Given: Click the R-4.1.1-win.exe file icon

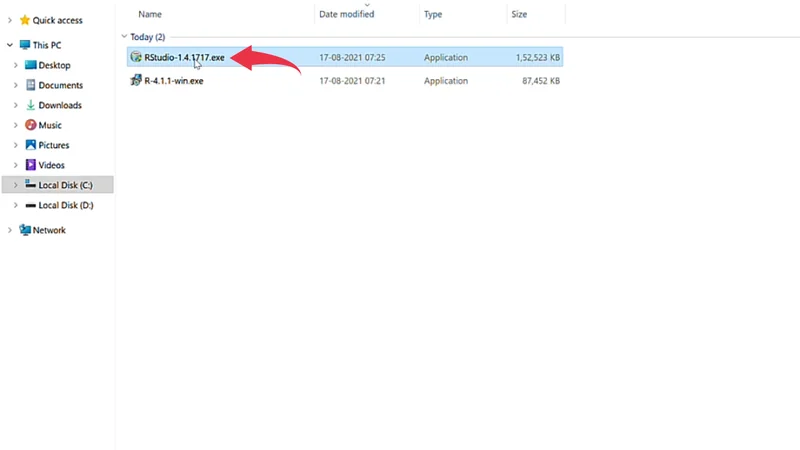Looking at the screenshot, I should point(136,81).
